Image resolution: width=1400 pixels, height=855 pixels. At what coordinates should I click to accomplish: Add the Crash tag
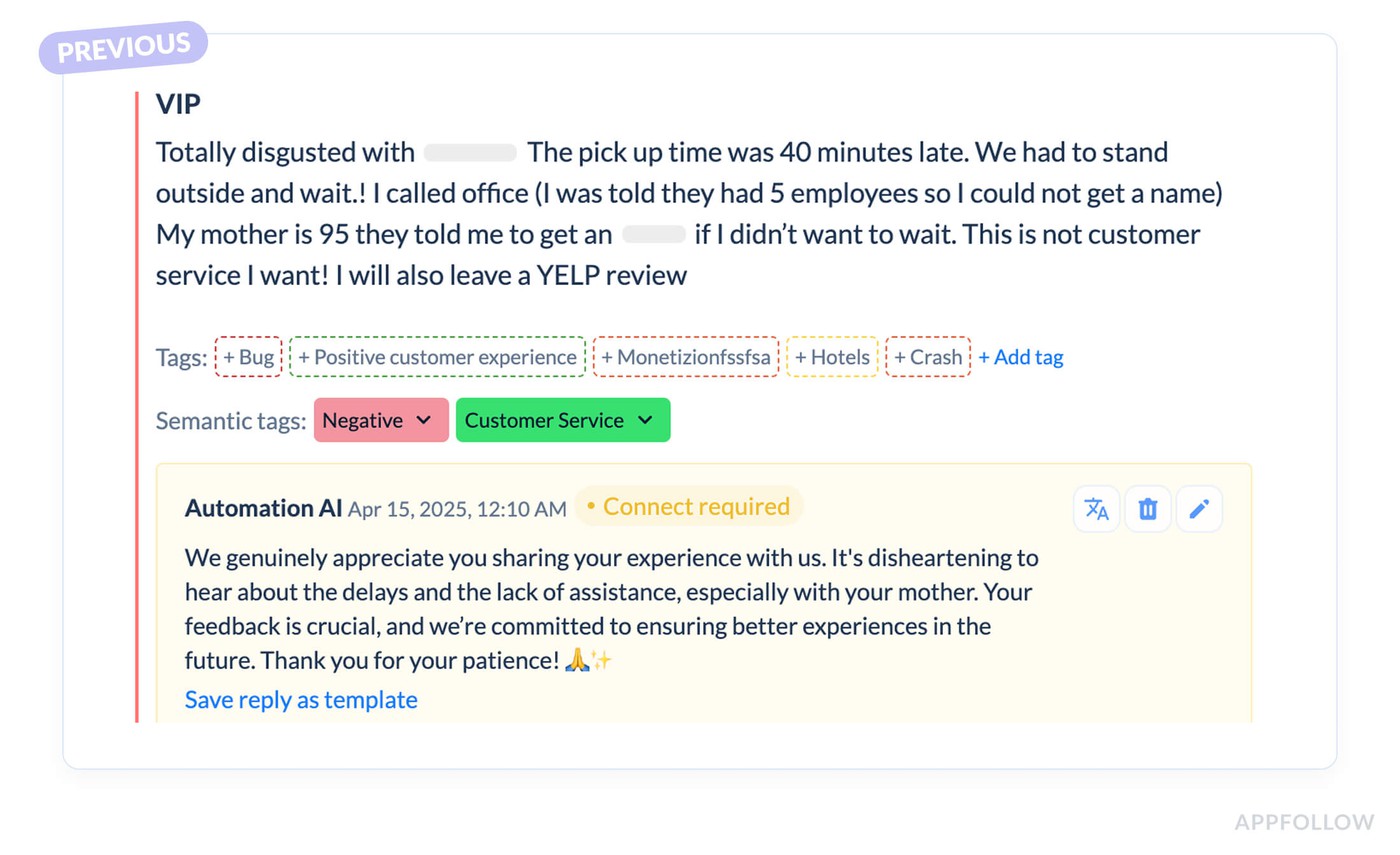(x=928, y=357)
